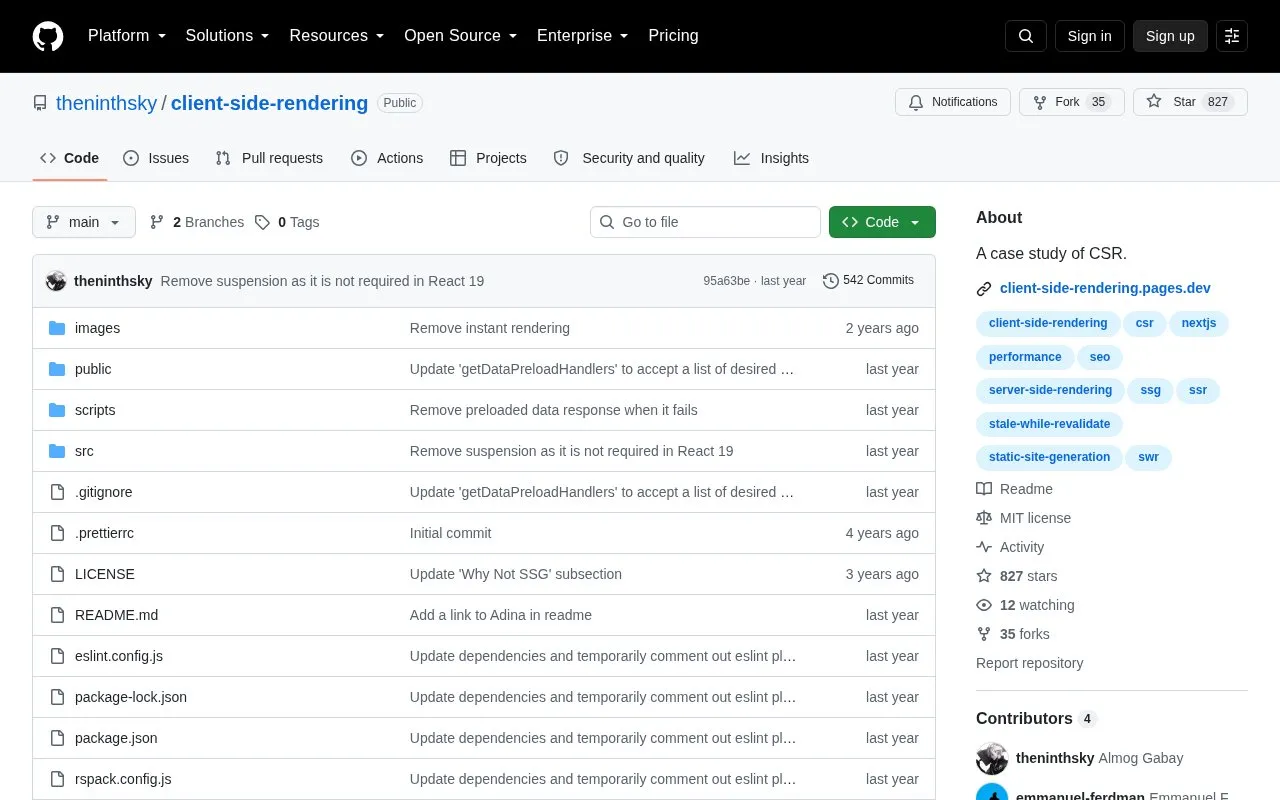
Task: Expand the Open Source menu
Action: [461, 36]
